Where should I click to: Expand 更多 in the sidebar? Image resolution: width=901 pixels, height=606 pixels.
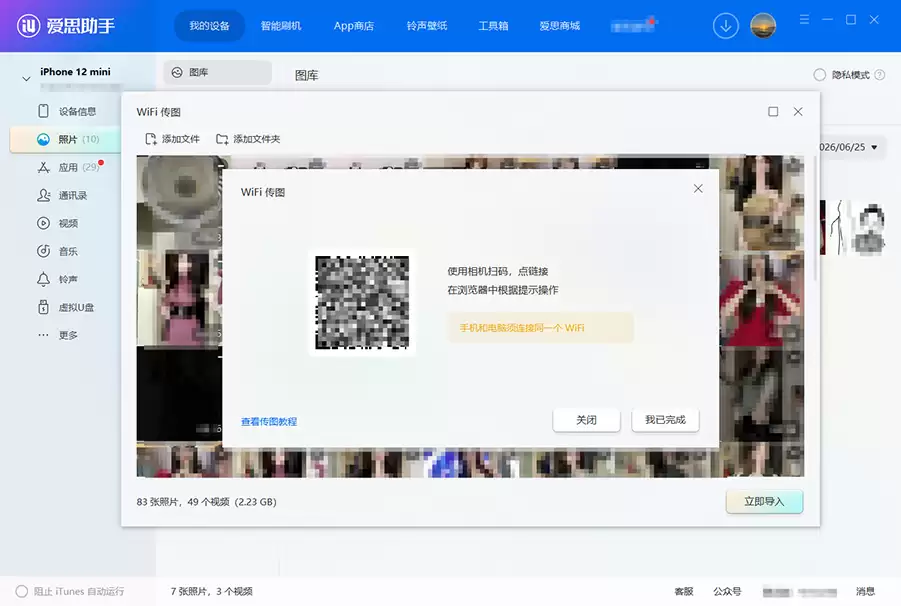[x=57, y=335]
